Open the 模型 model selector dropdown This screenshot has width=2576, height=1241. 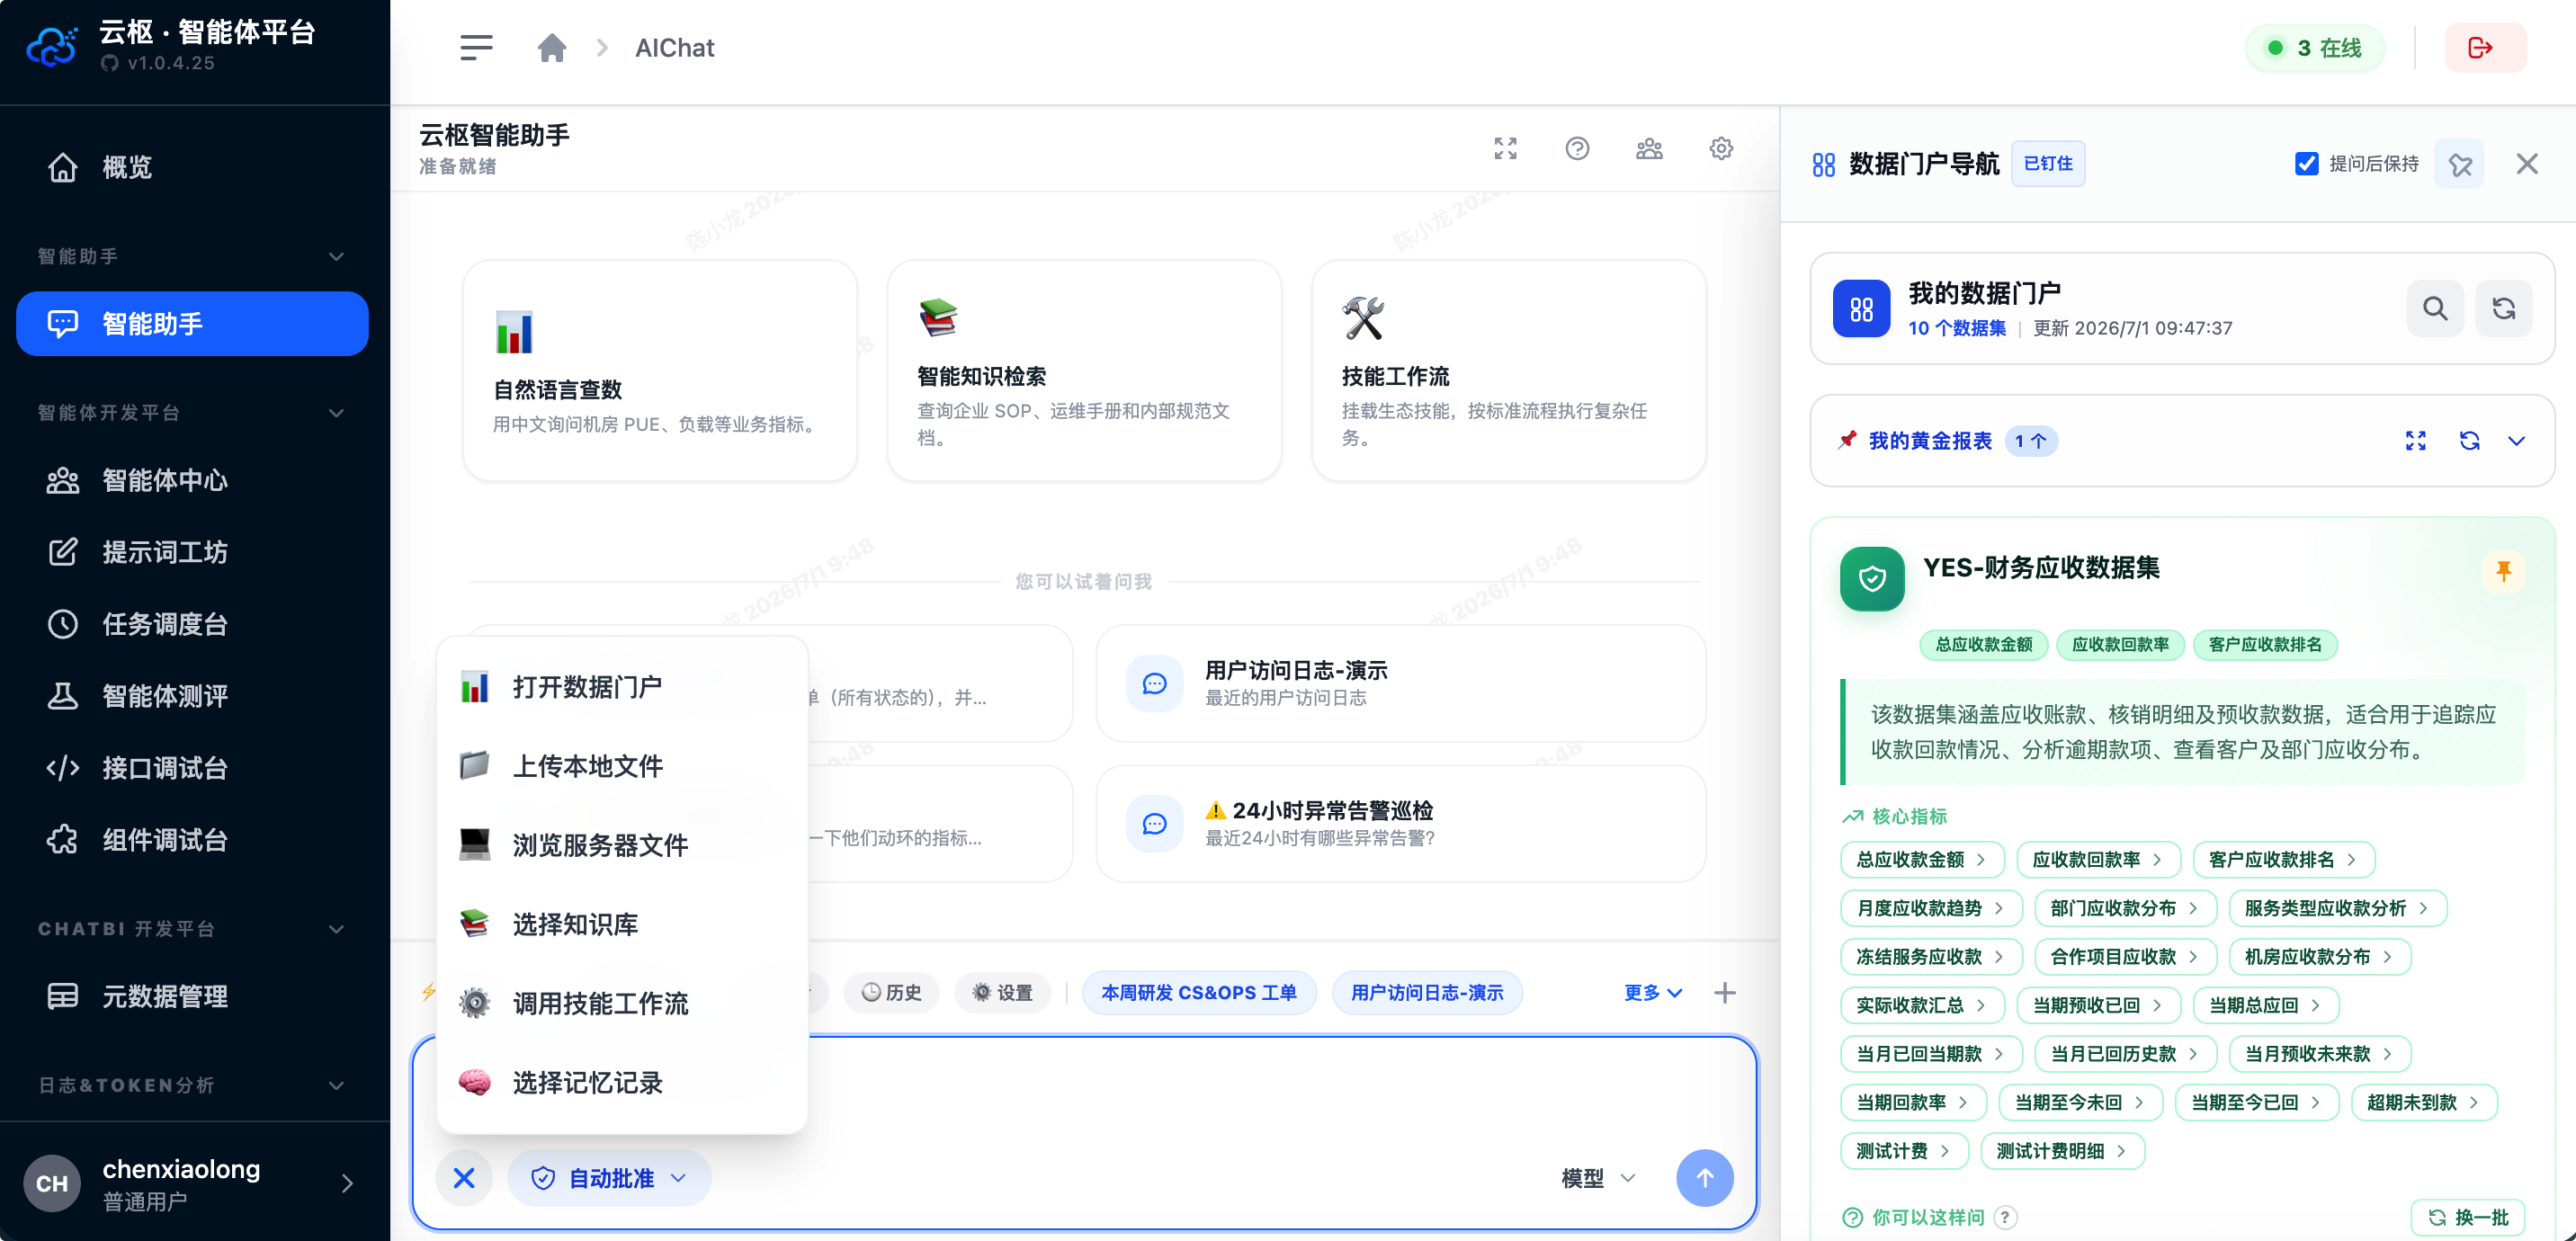[x=1598, y=1178]
